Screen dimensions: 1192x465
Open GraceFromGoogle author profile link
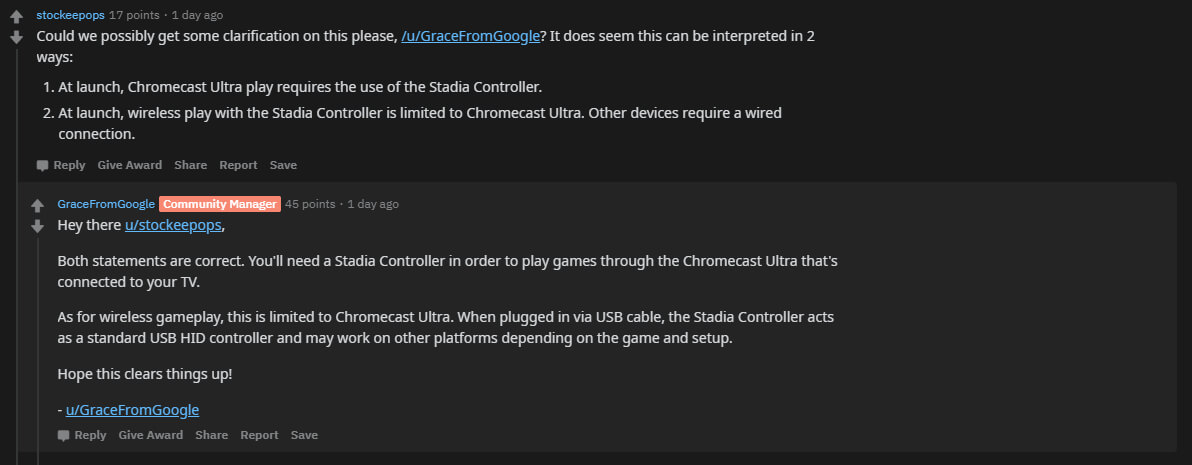[106, 204]
